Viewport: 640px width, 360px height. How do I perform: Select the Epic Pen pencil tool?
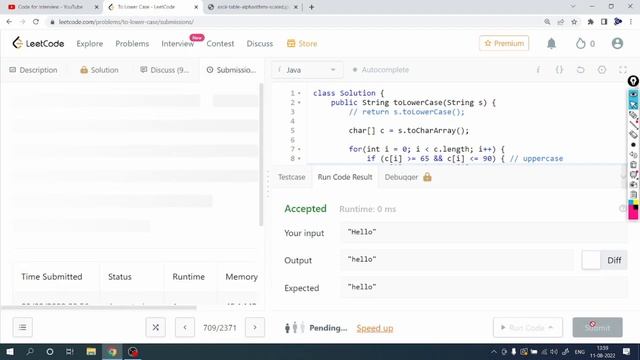(633, 115)
